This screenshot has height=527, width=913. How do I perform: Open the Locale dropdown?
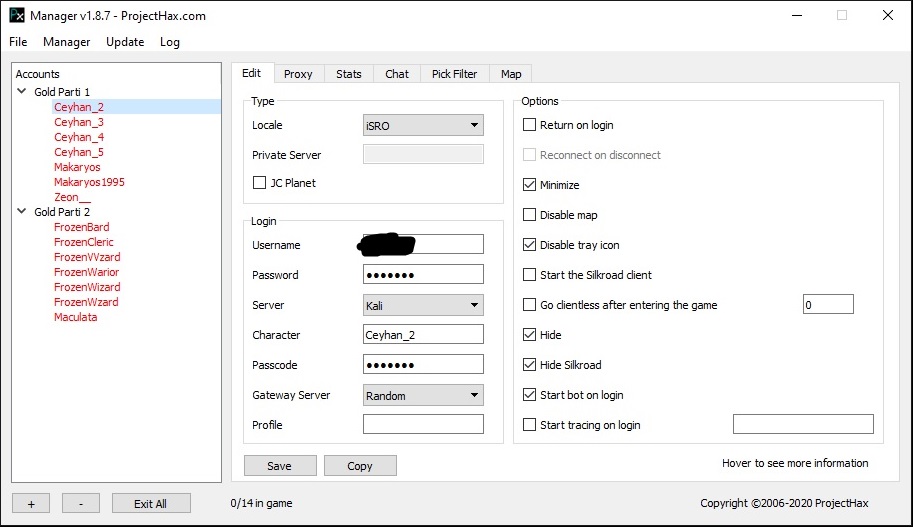pyautogui.click(x=423, y=125)
